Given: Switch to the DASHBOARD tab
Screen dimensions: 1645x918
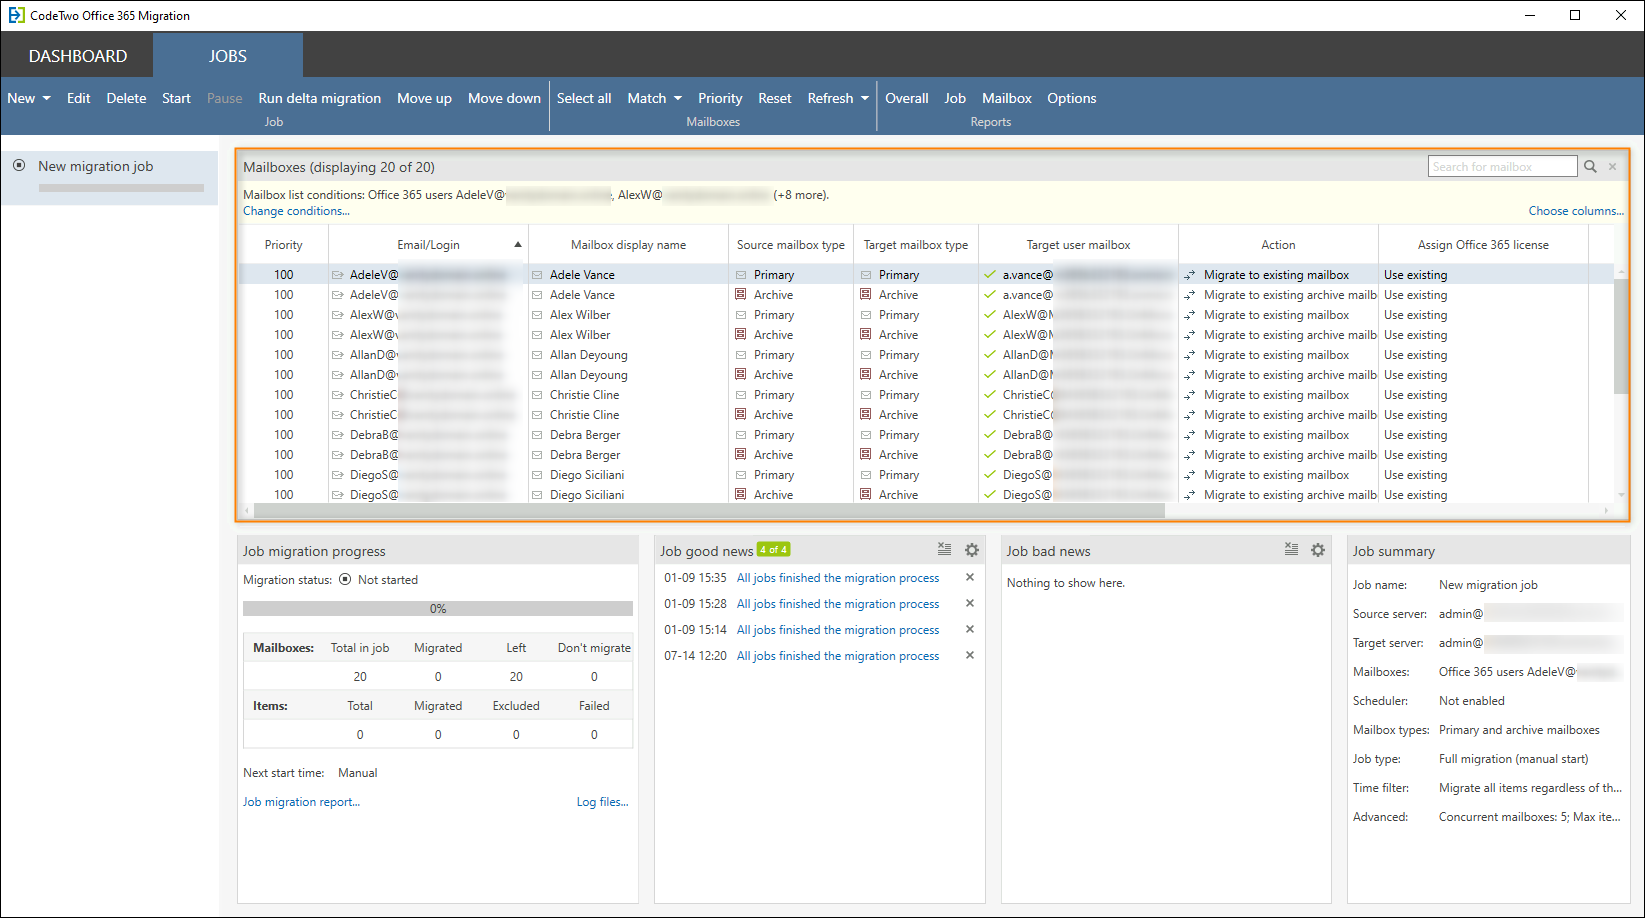Looking at the screenshot, I should click(78, 56).
